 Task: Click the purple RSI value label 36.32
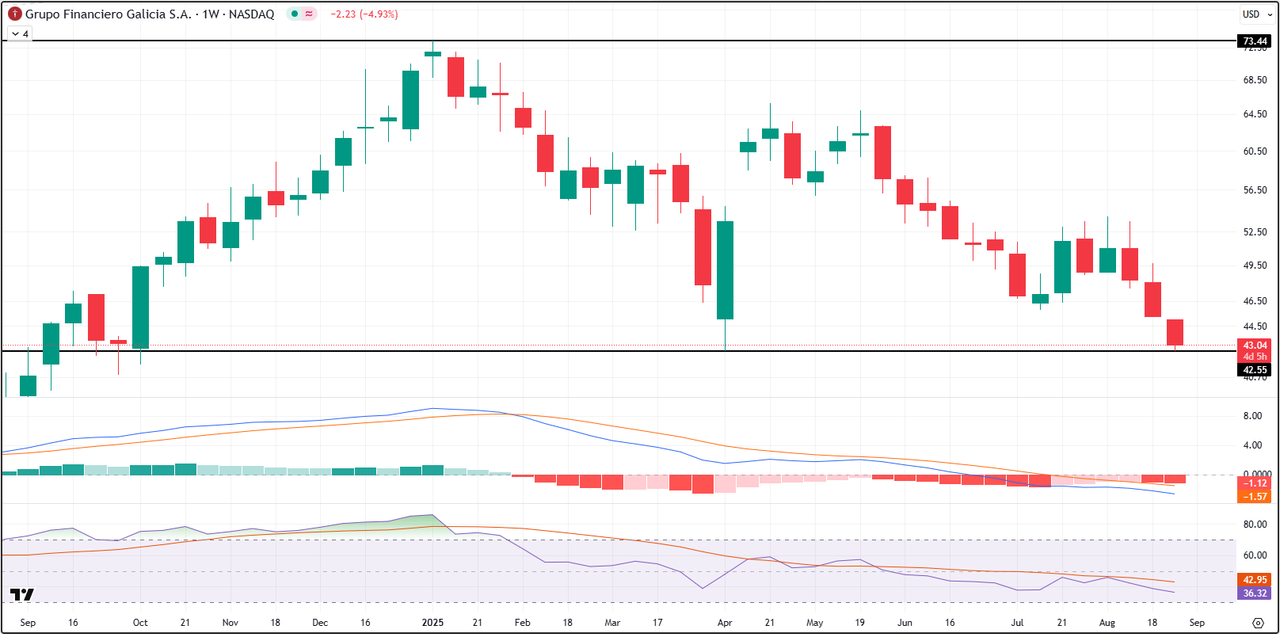[1253, 593]
